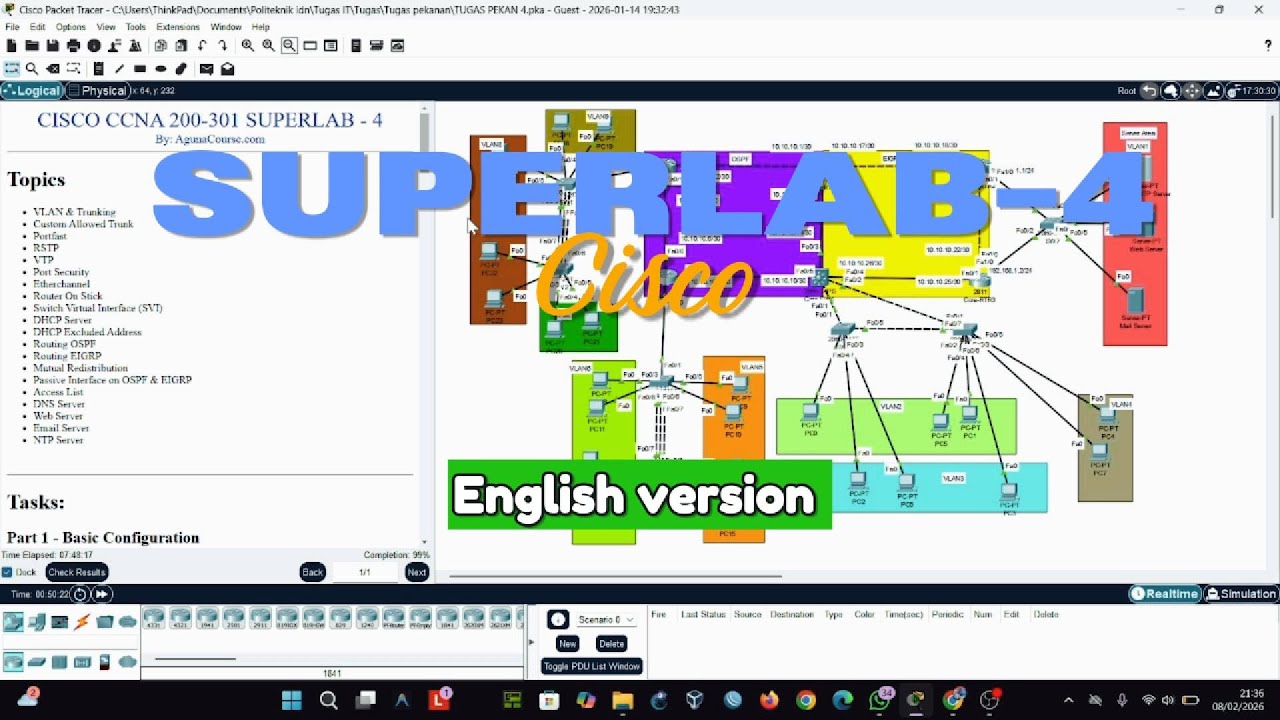
Task: Choose the Delete tool icon
Action: (53, 69)
